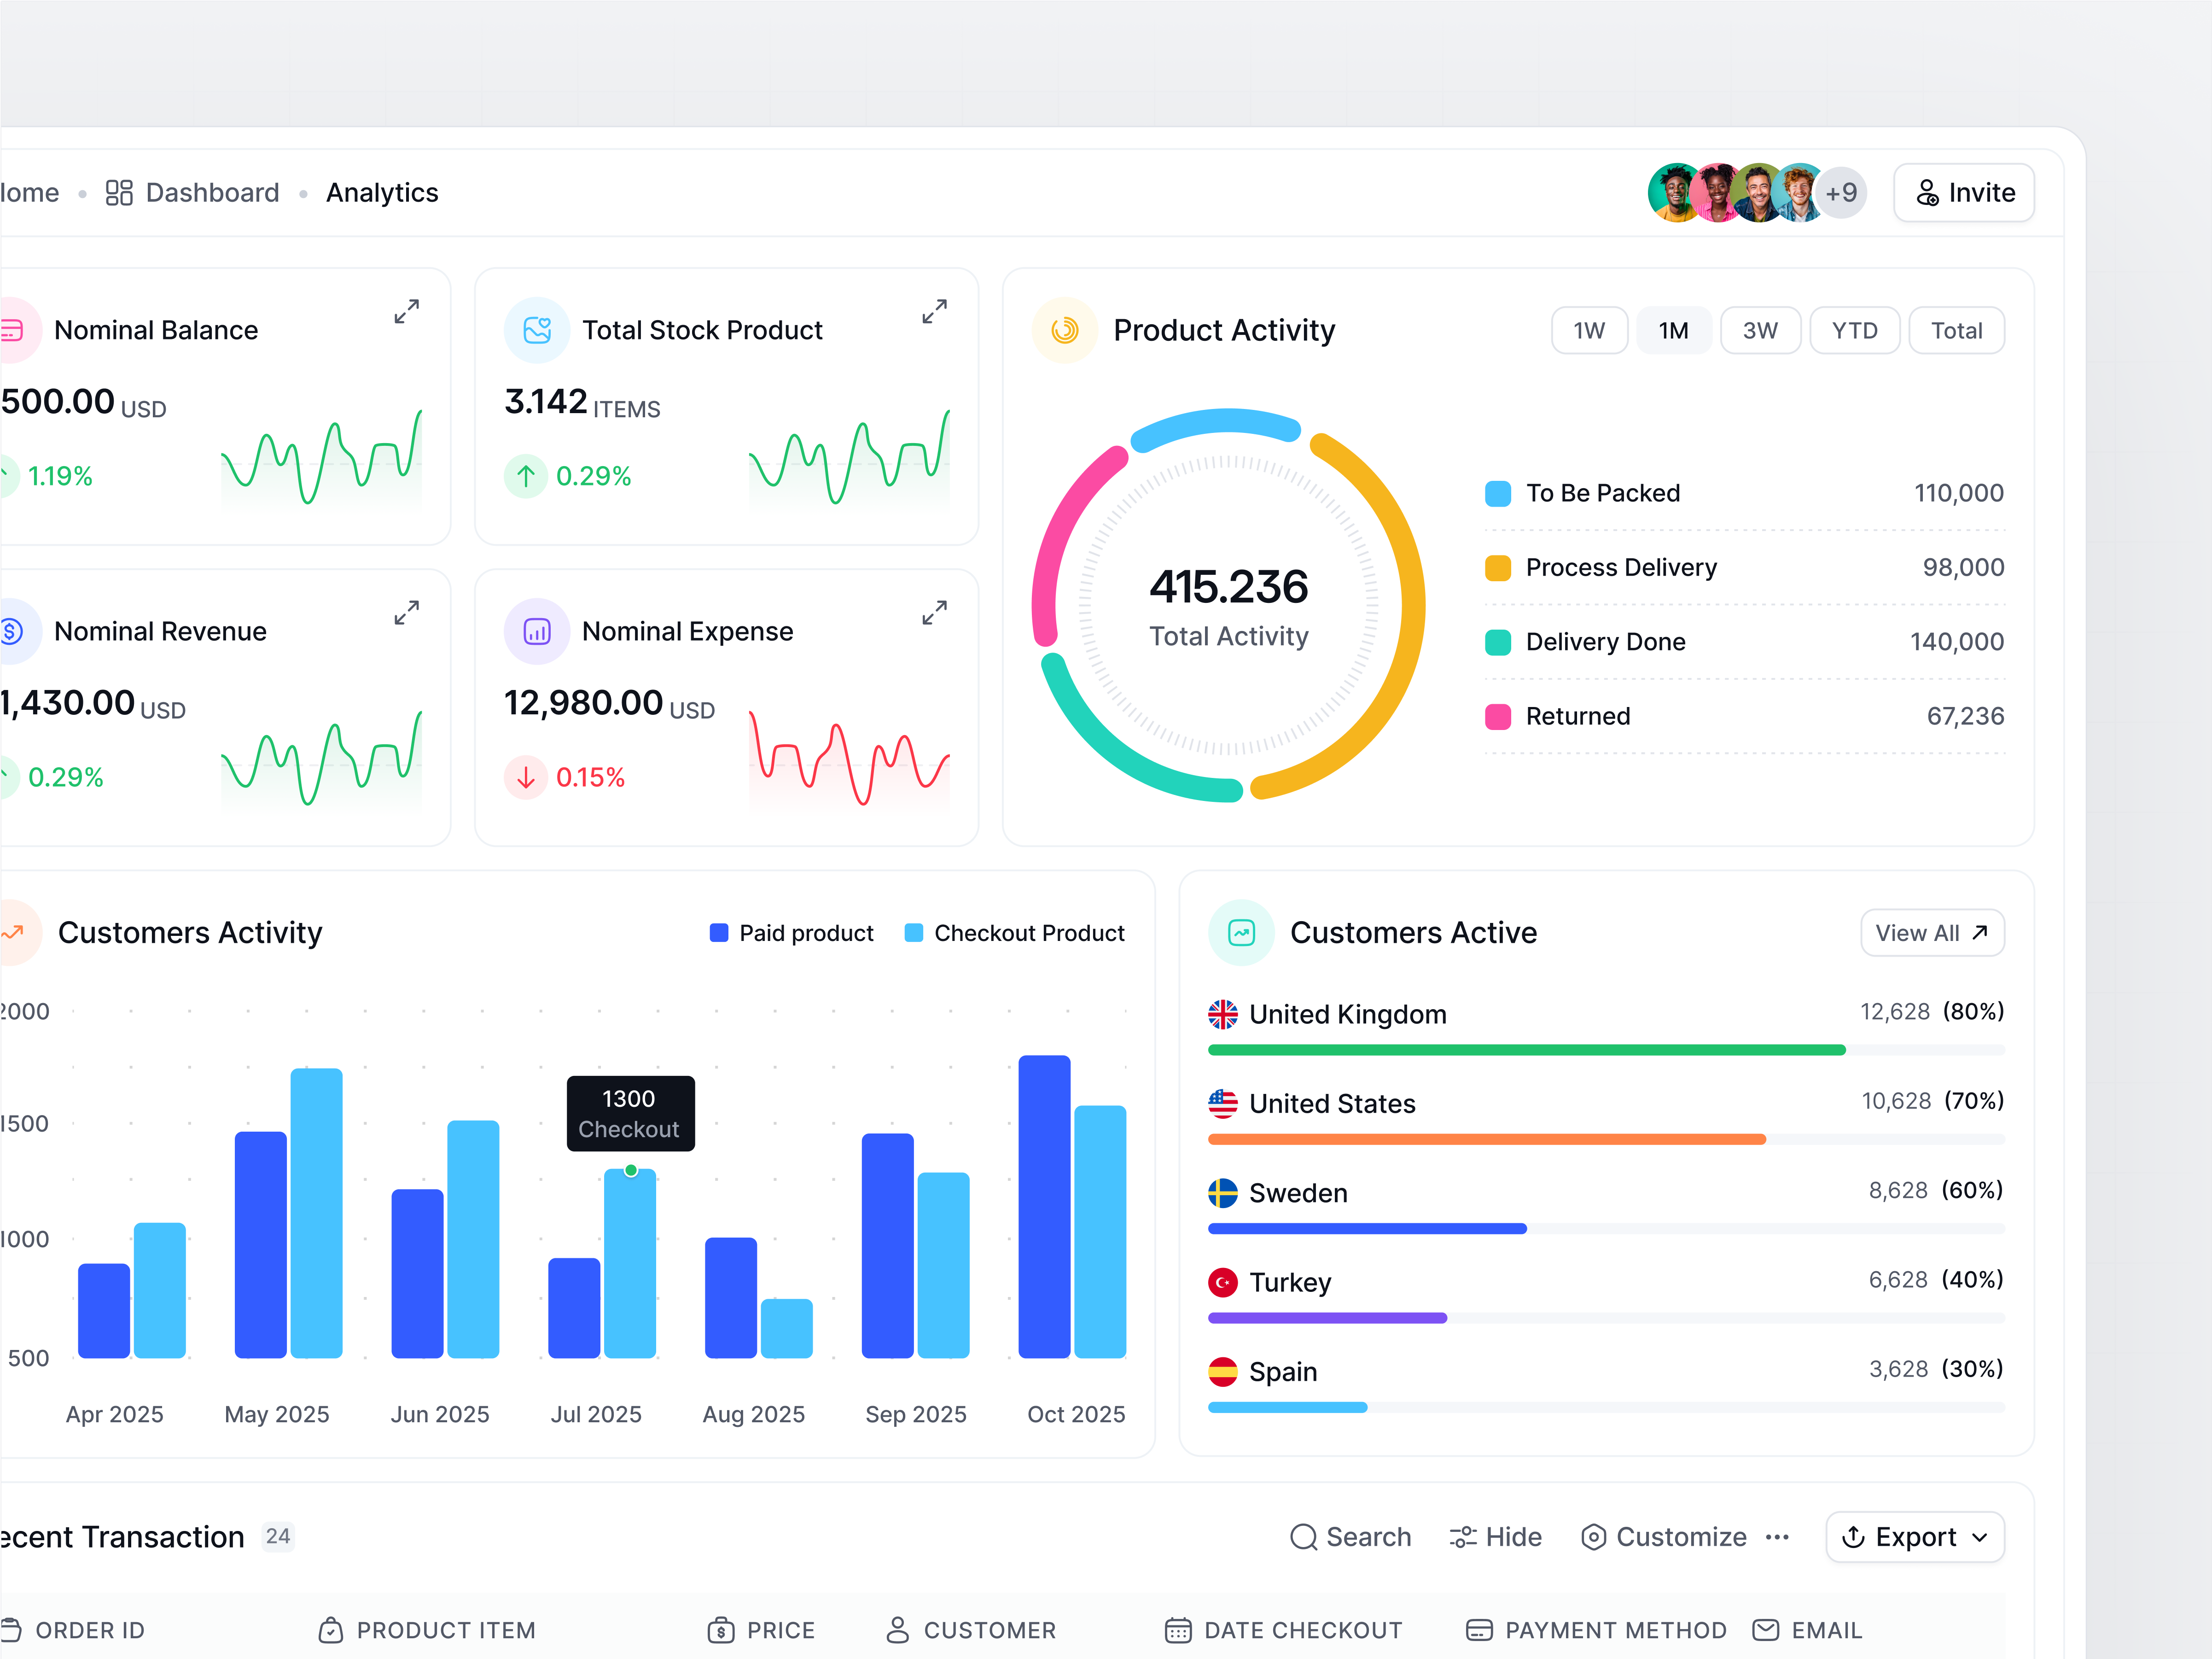
Task: Expand the +9 members avatar group
Action: 1841,192
